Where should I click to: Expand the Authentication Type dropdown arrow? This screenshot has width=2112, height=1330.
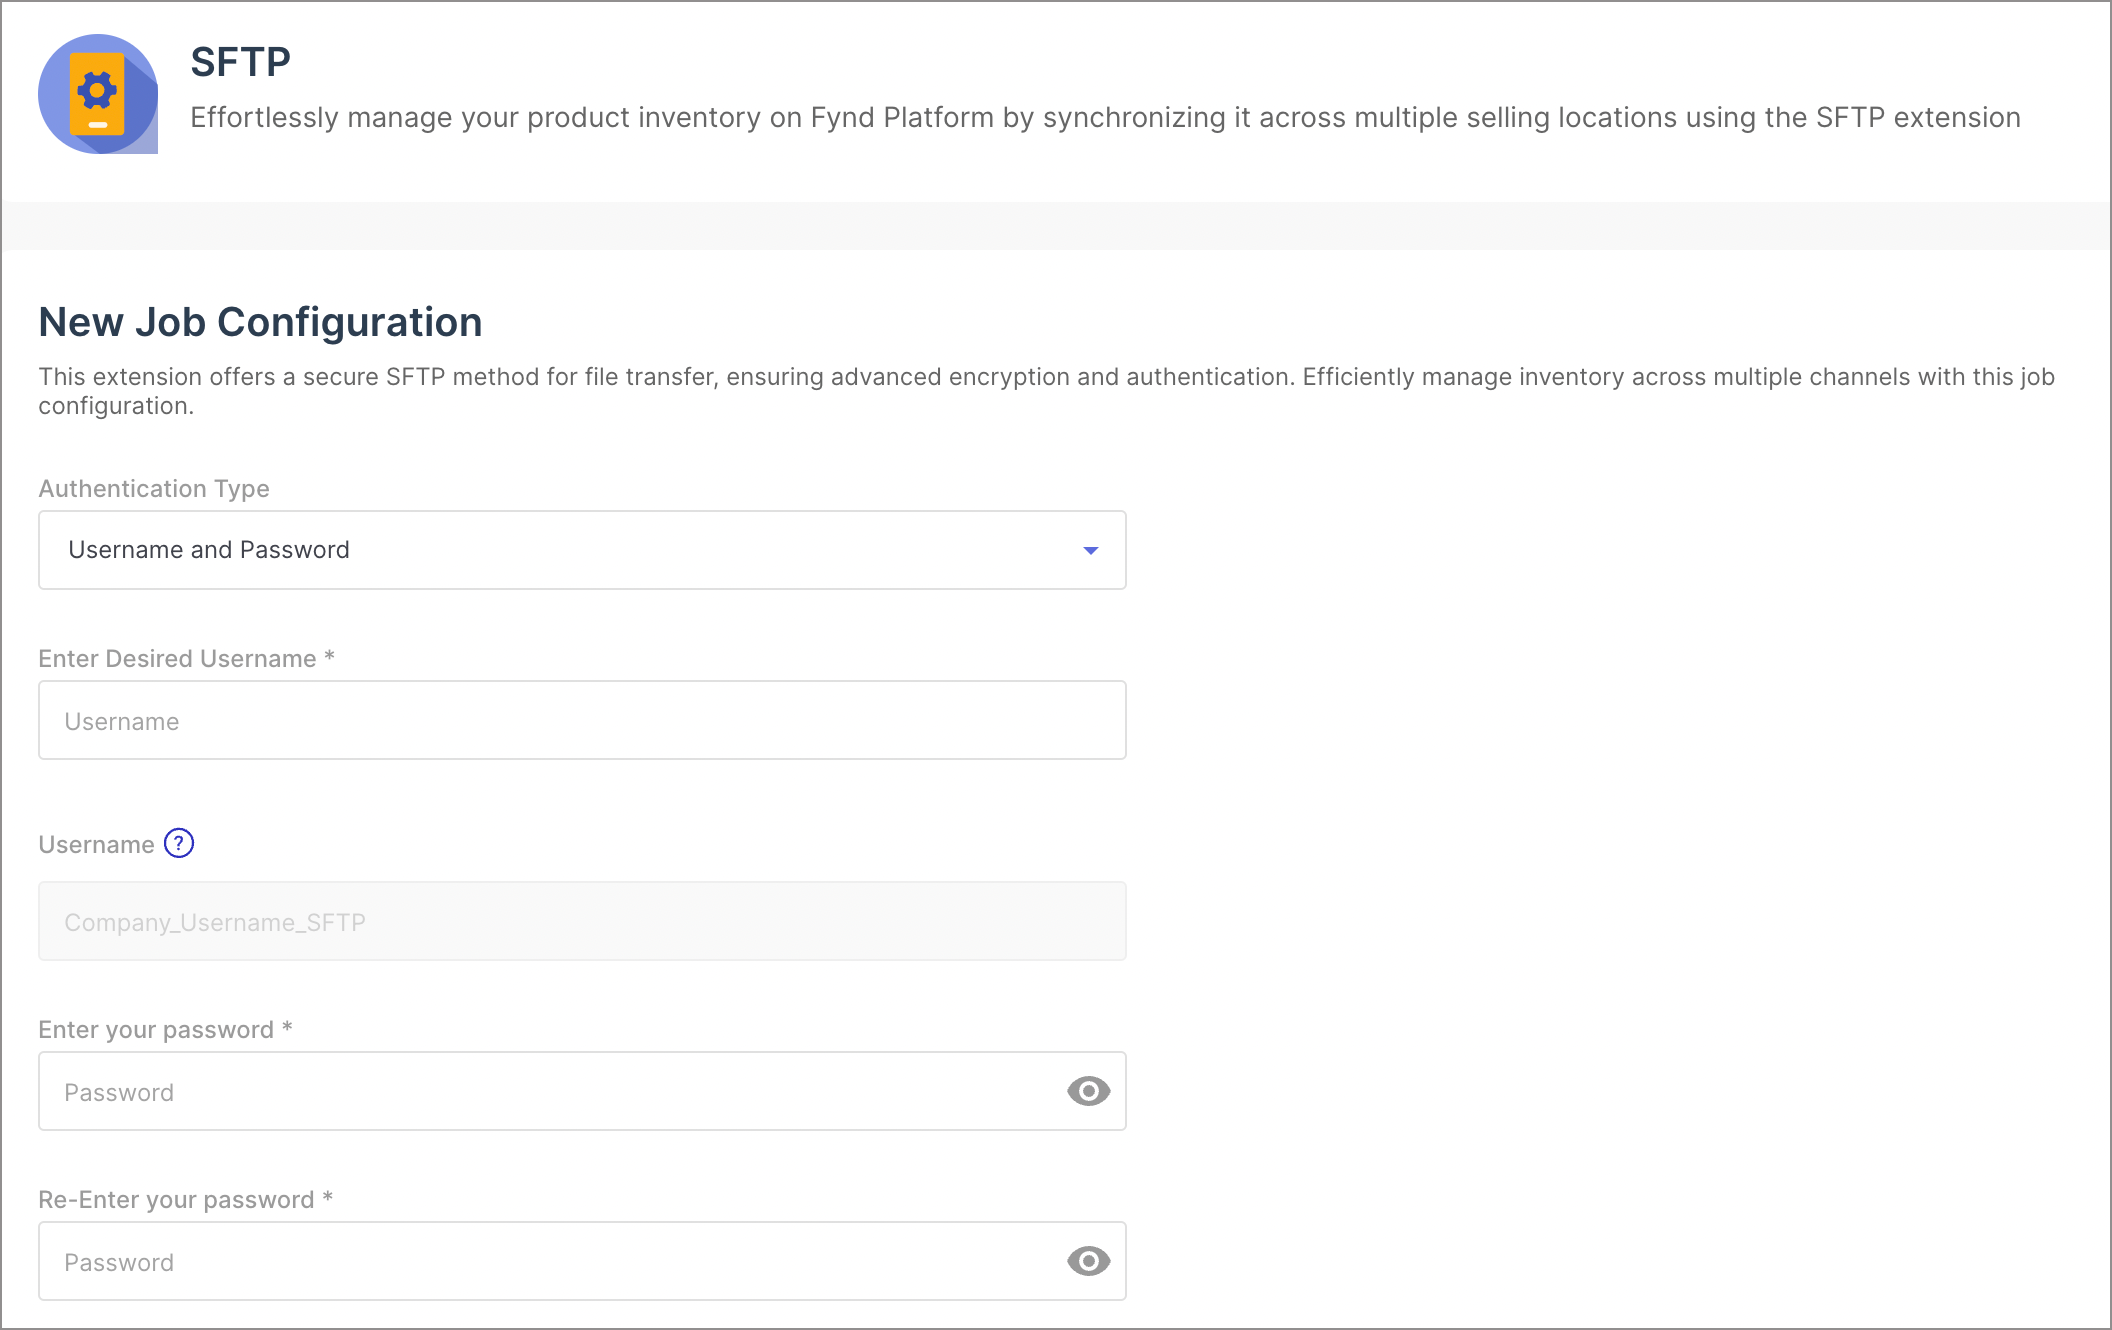1091,550
